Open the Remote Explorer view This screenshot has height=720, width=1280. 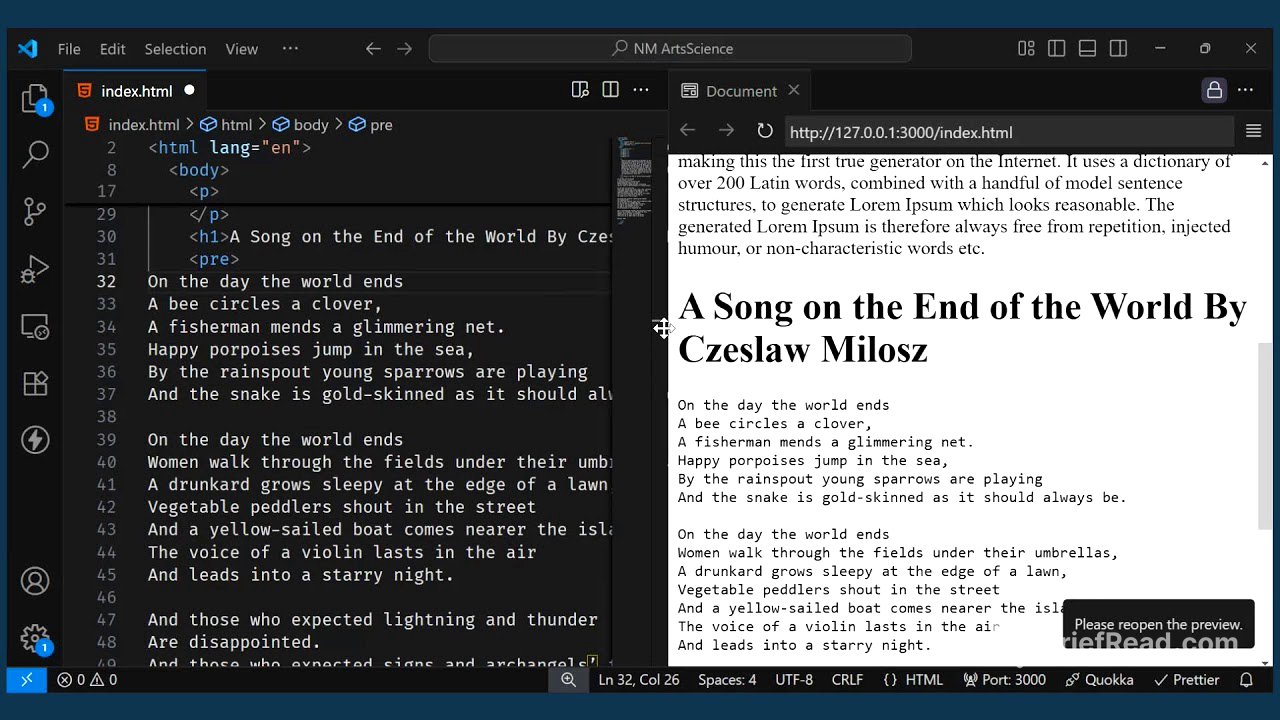tap(35, 327)
